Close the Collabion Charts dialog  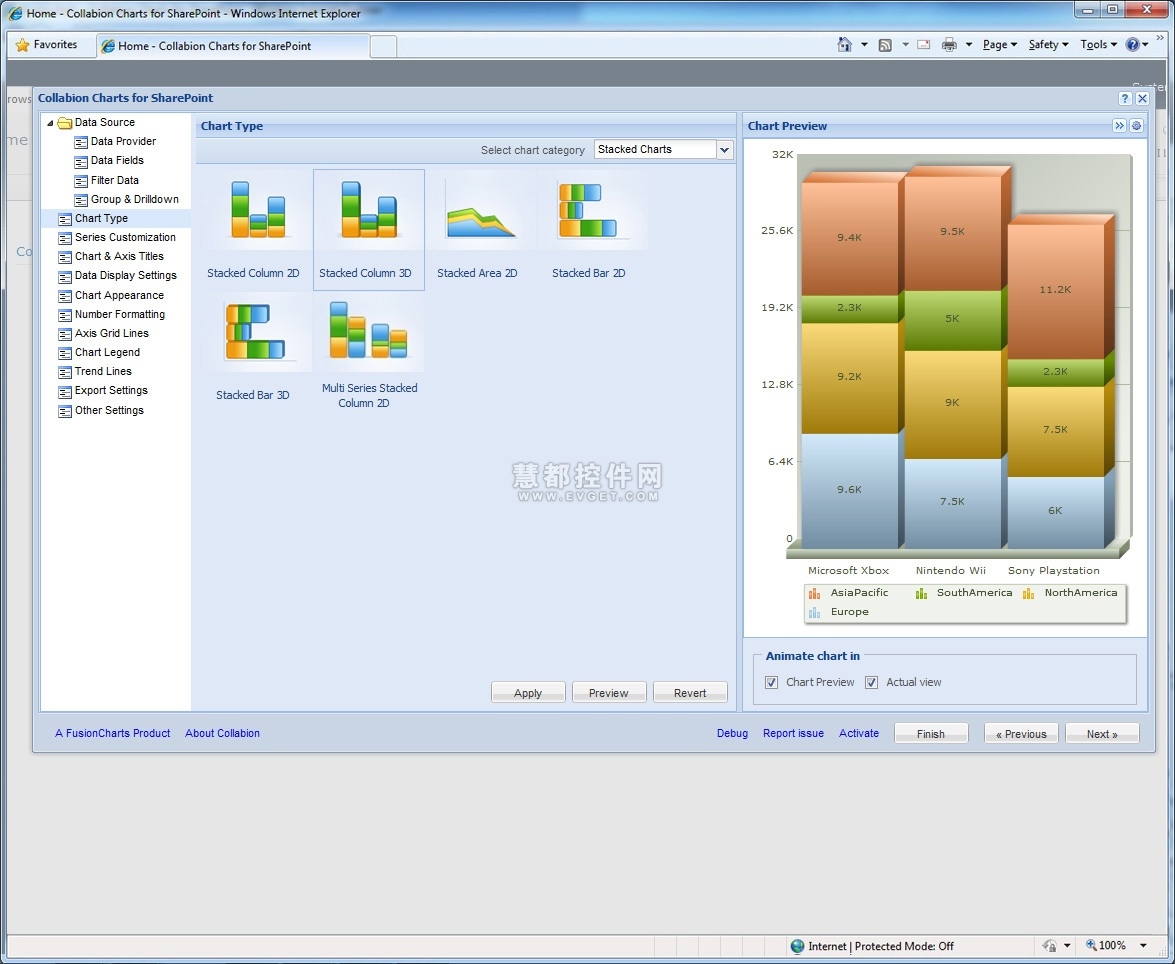tap(1142, 98)
